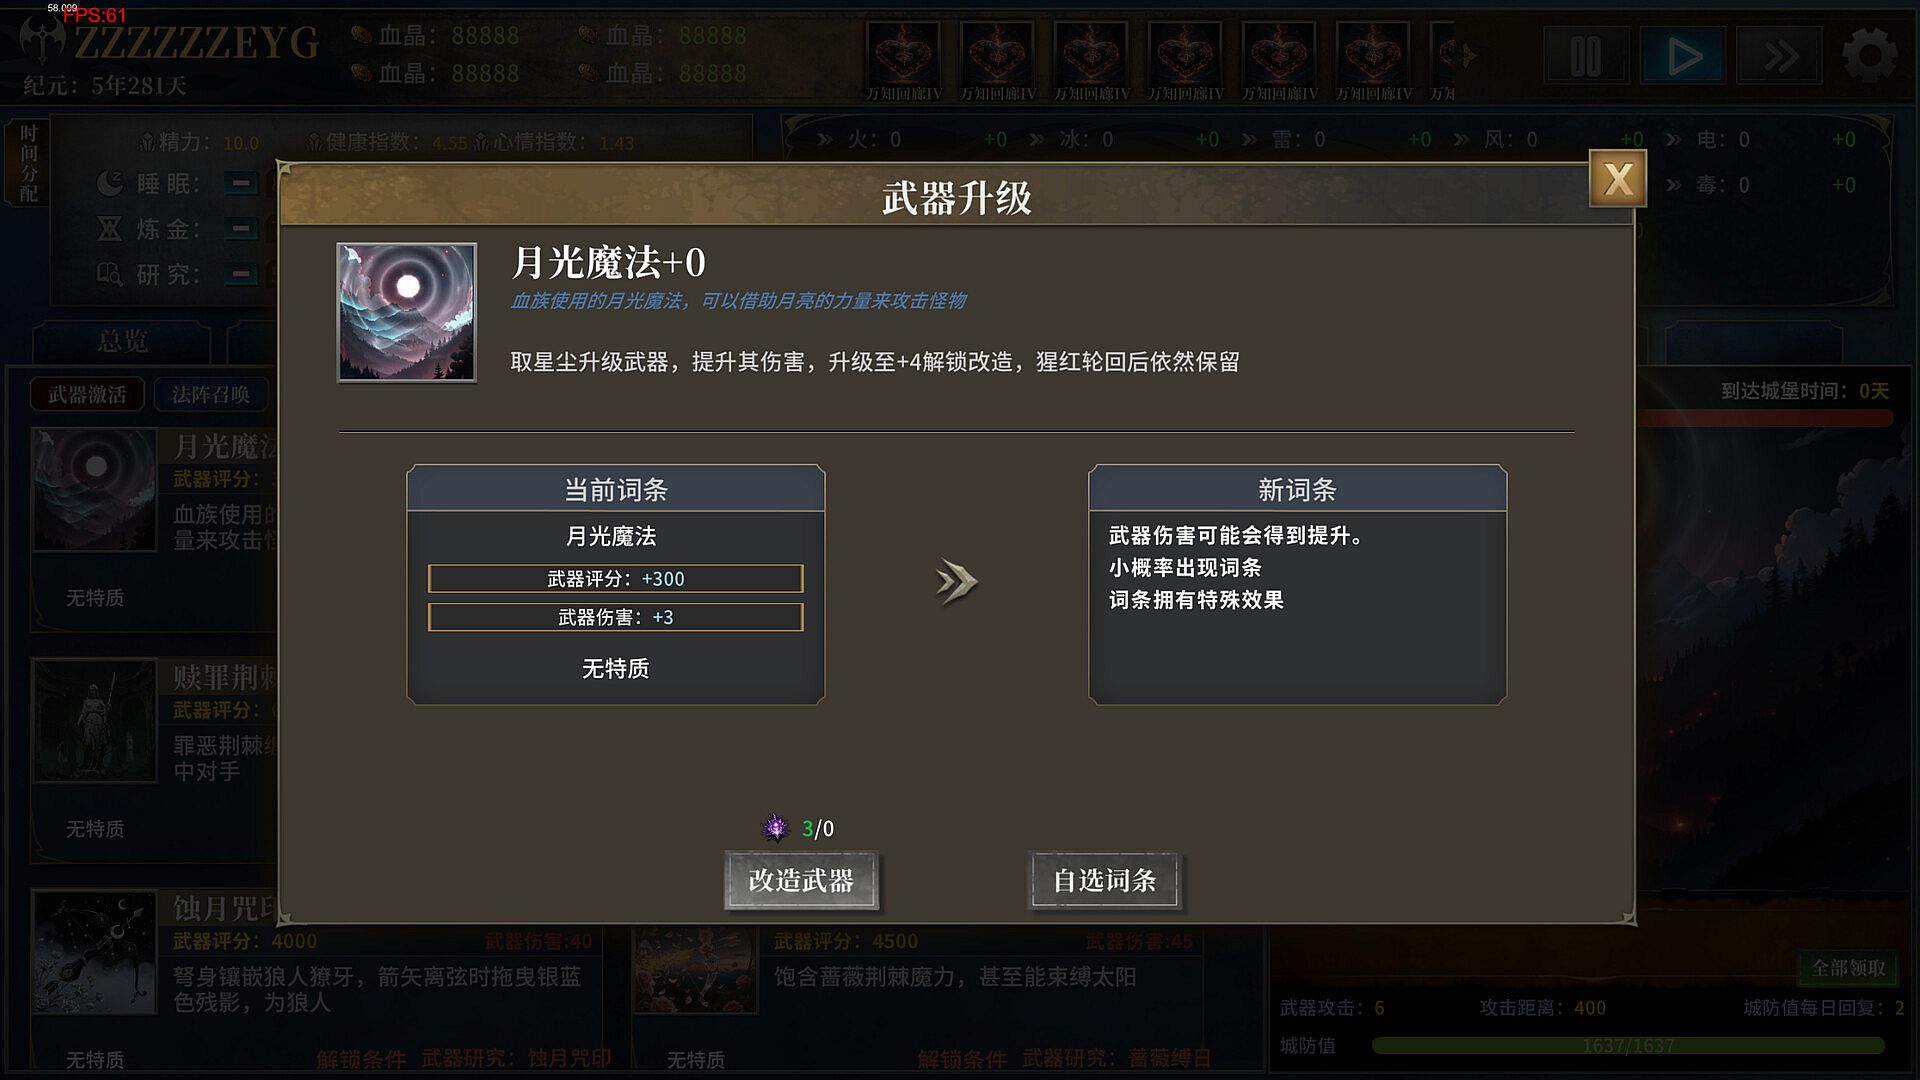1920x1080 pixels.
Task: Click the 全部领取 claim all button
Action: [1848, 967]
